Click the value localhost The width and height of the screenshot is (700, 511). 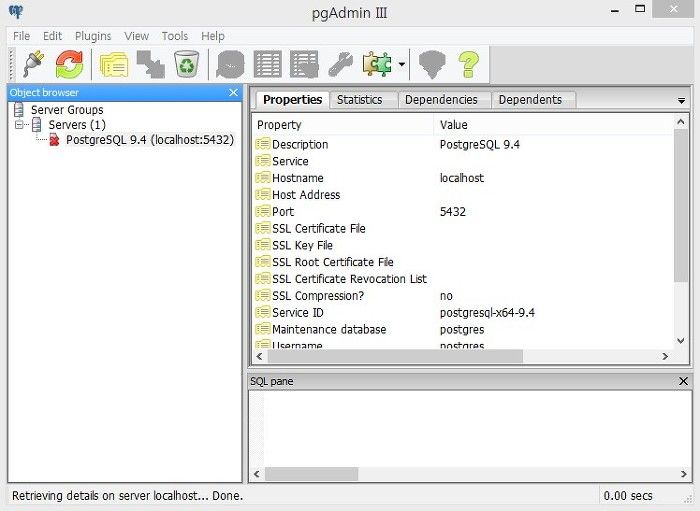click(462, 178)
